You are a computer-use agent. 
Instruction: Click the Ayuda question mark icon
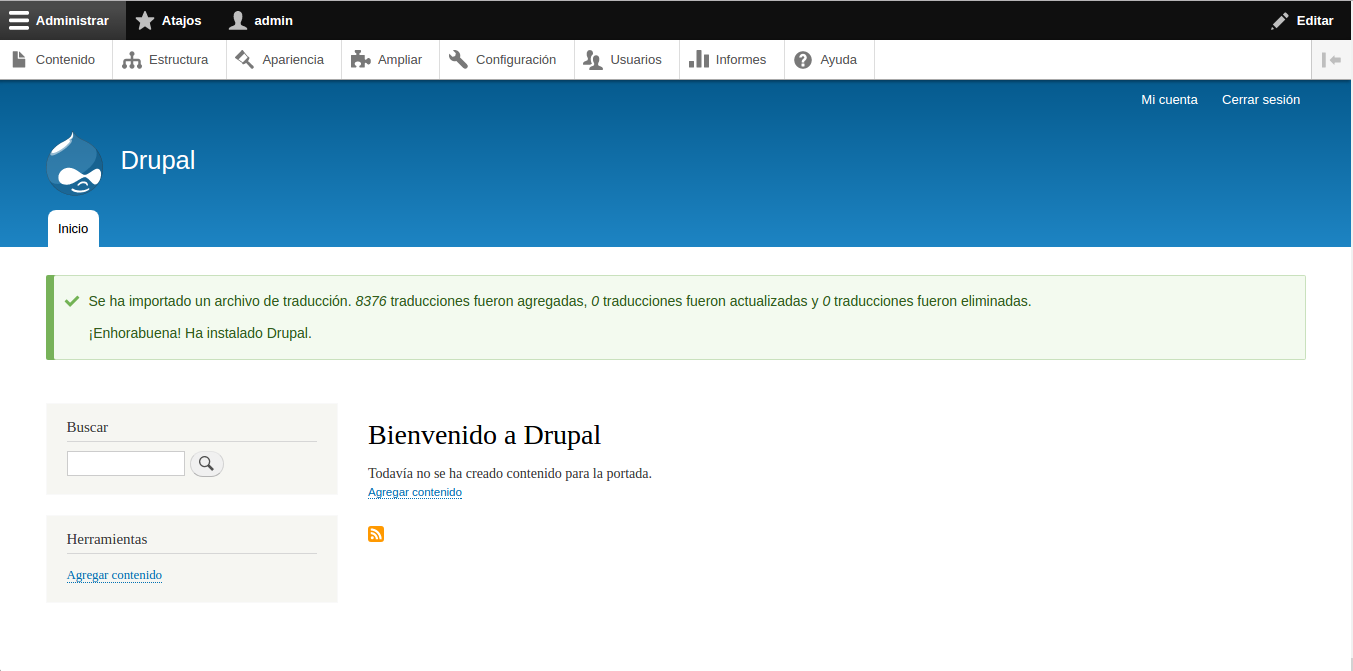point(803,60)
